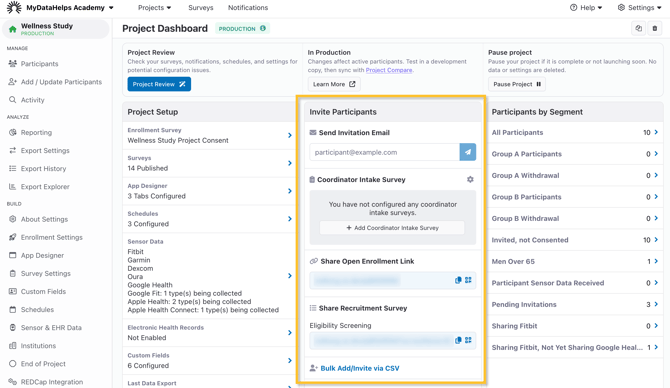The width and height of the screenshot is (670, 388).
Task: Select the Group A Participants segment
Action: (x=575, y=154)
